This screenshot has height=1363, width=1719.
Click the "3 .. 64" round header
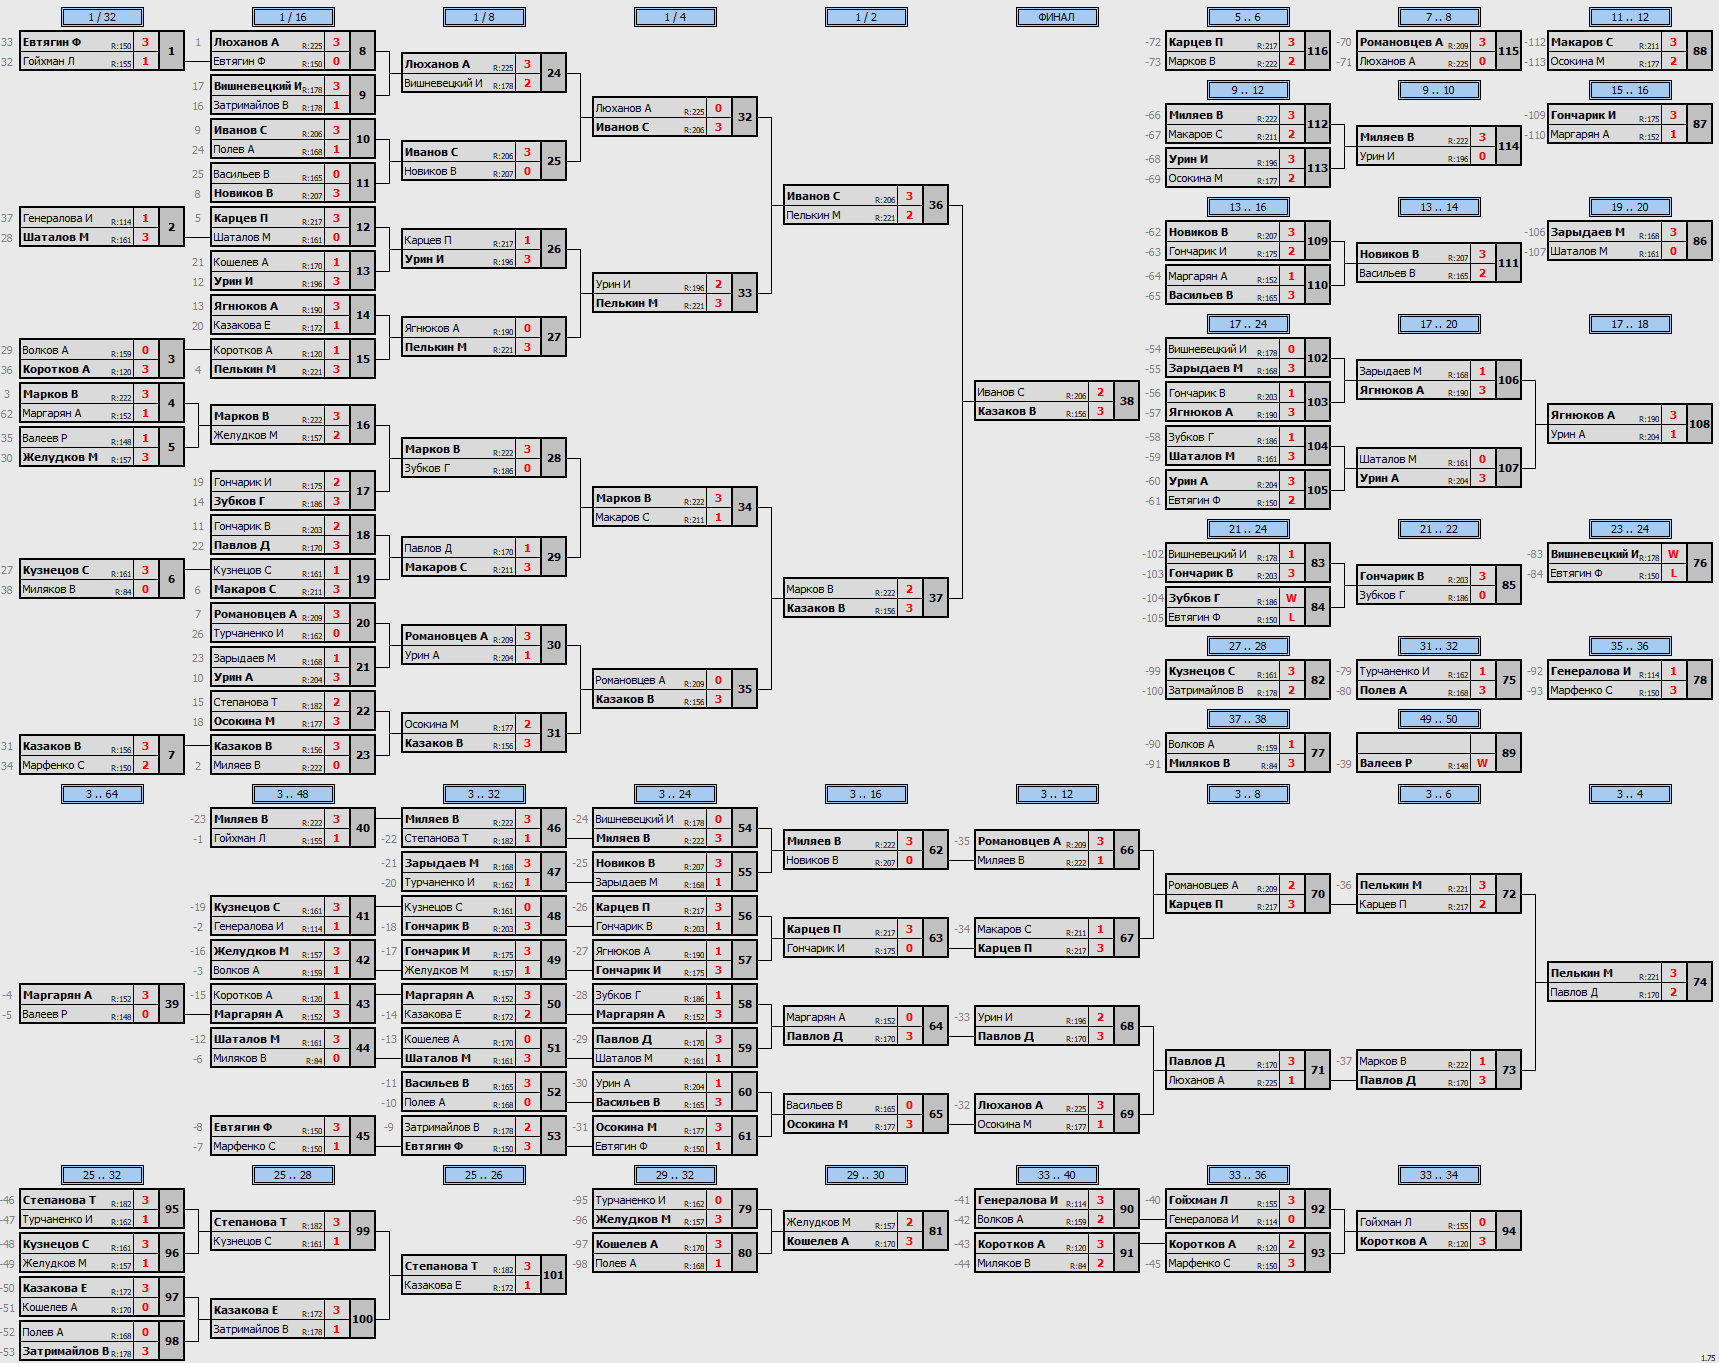tap(102, 794)
